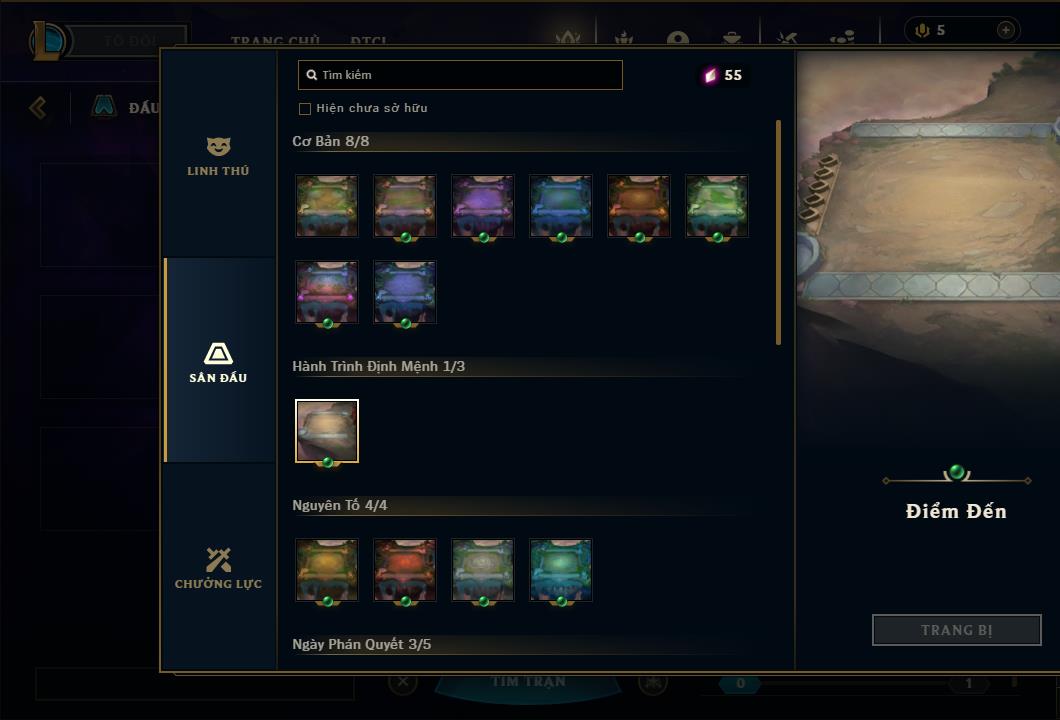
Task: Click the back chevron arrow icon
Action: pyautogui.click(x=38, y=107)
